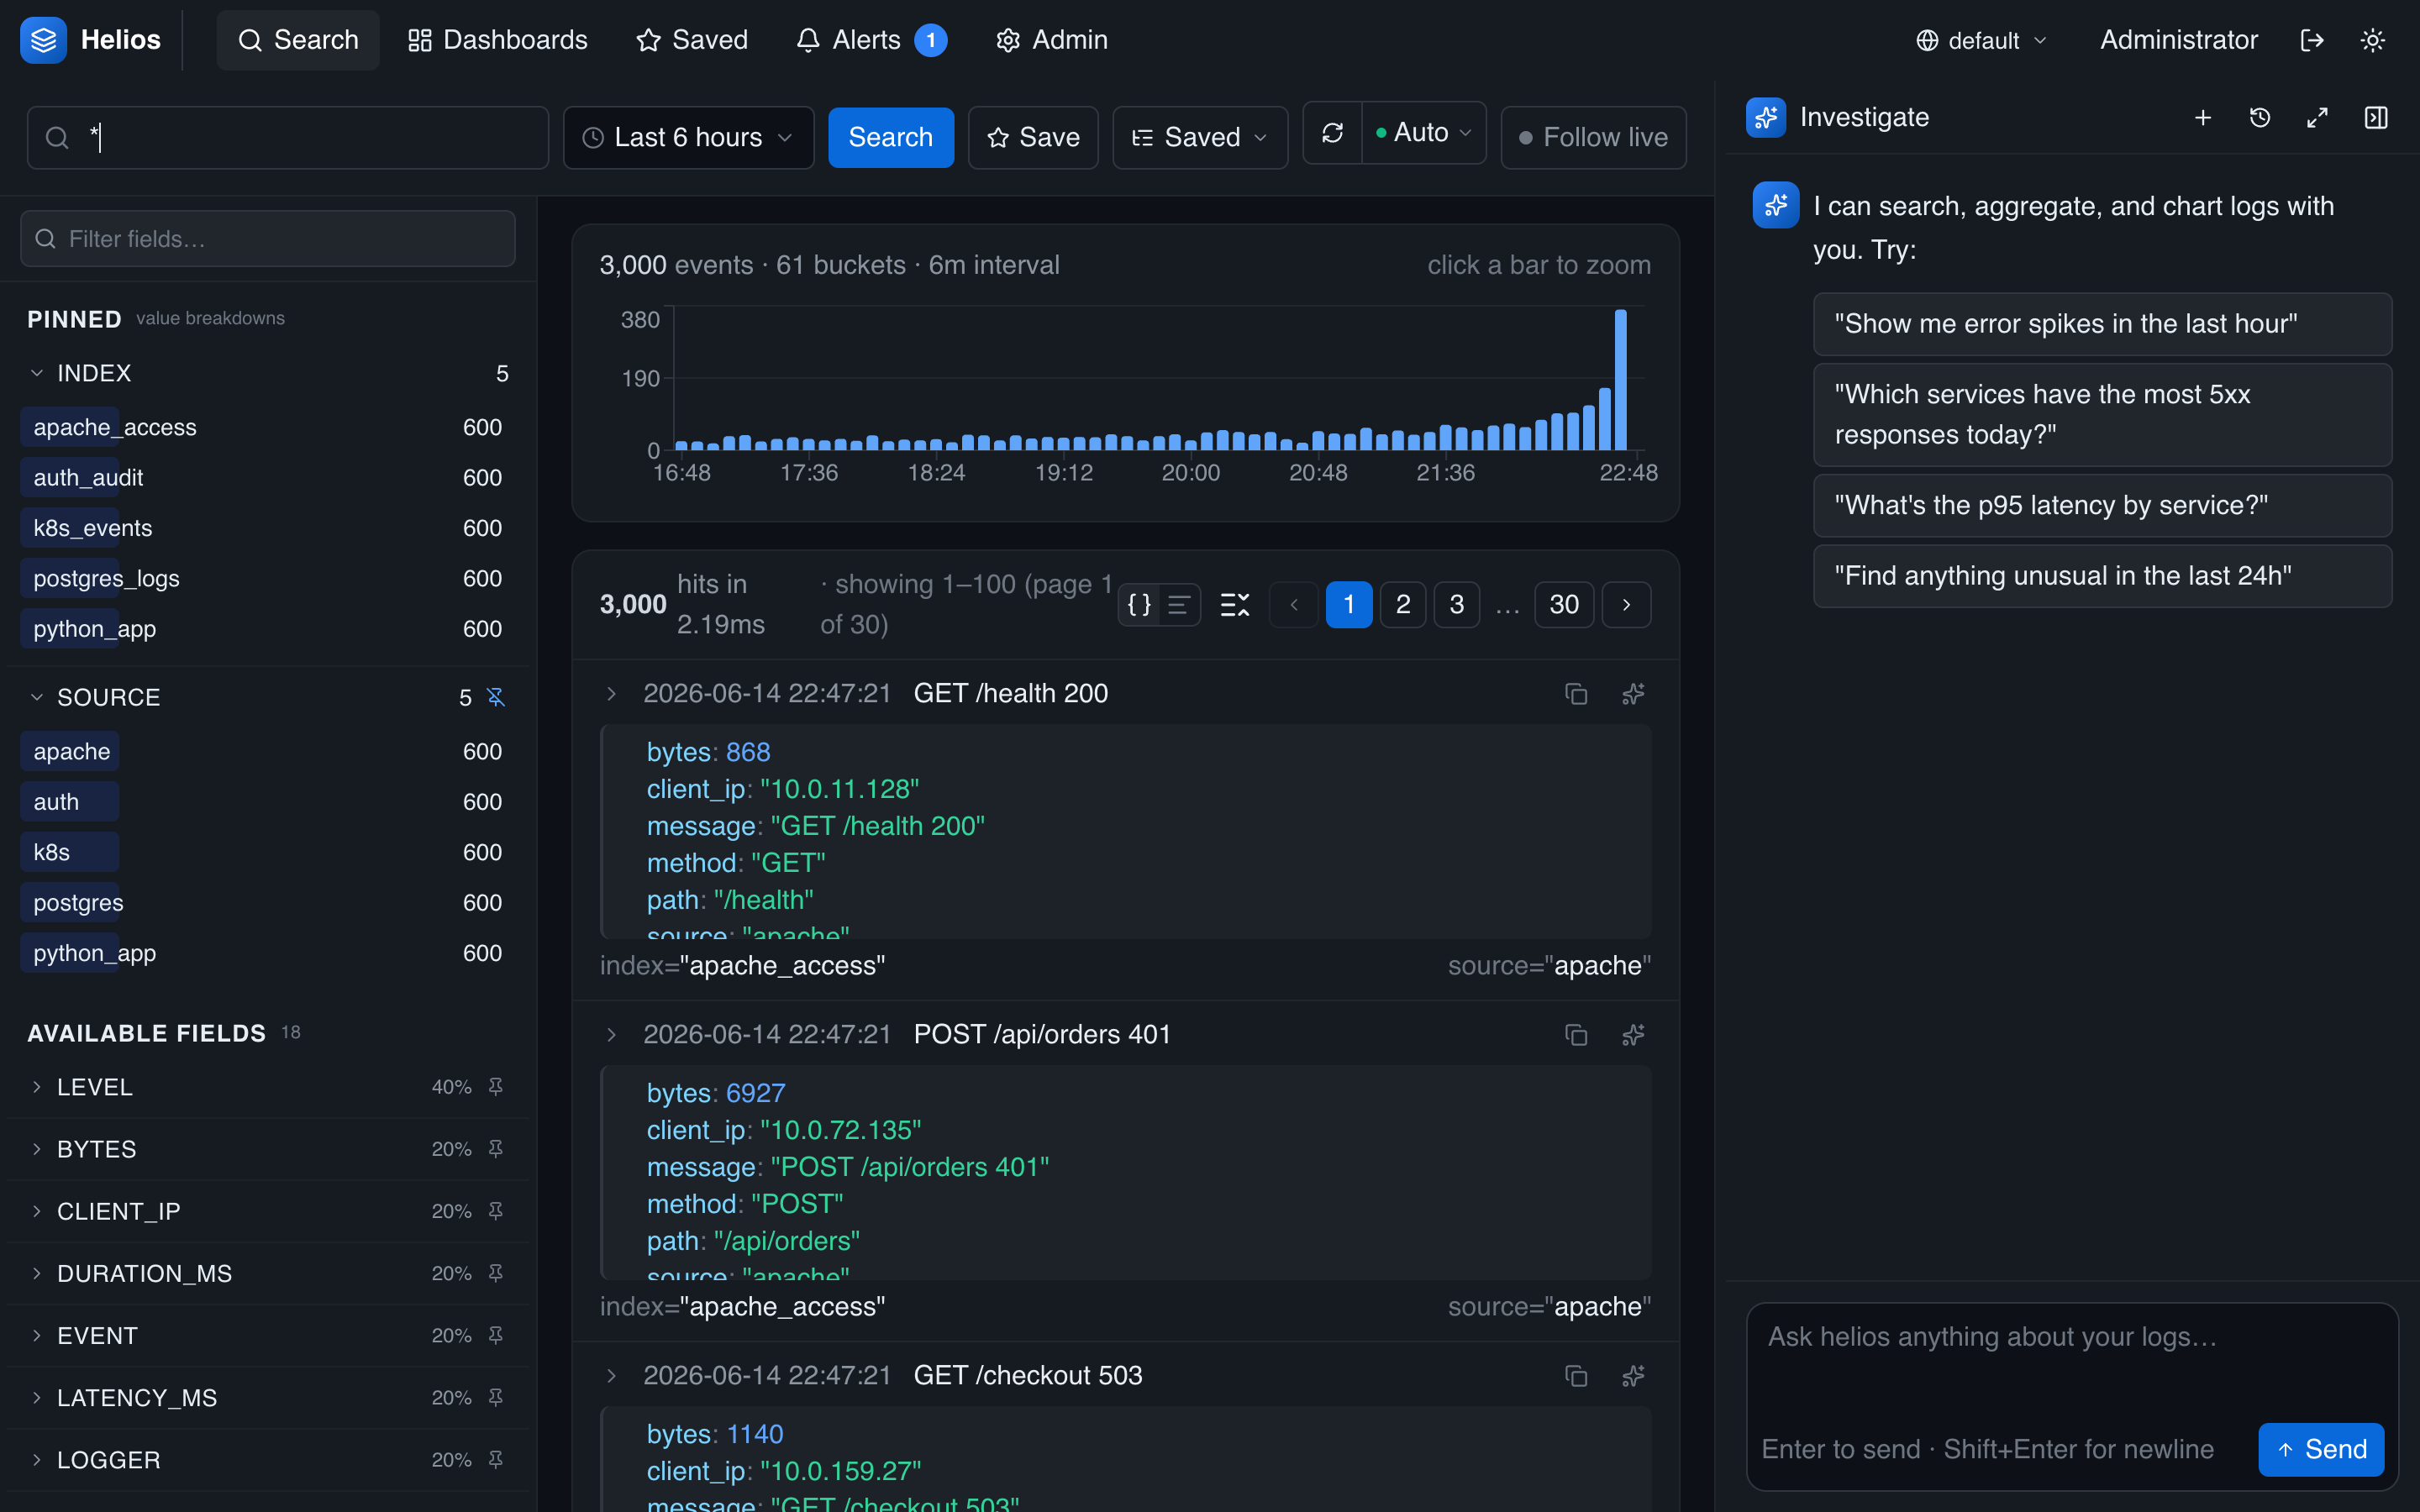Open the Admin tab
This screenshot has height=1512, width=2420.
click(x=1051, y=40)
